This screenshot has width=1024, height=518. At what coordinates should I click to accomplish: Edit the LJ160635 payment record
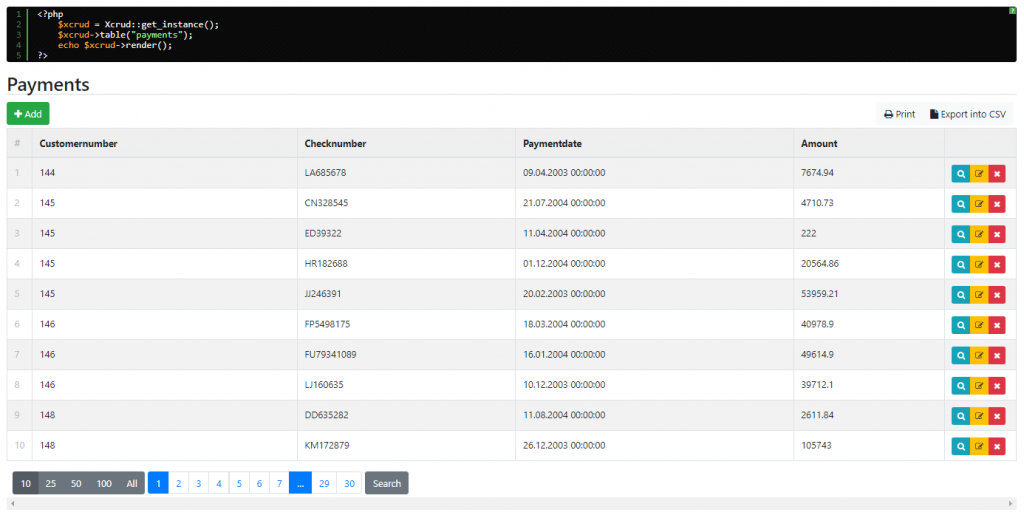(x=979, y=385)
